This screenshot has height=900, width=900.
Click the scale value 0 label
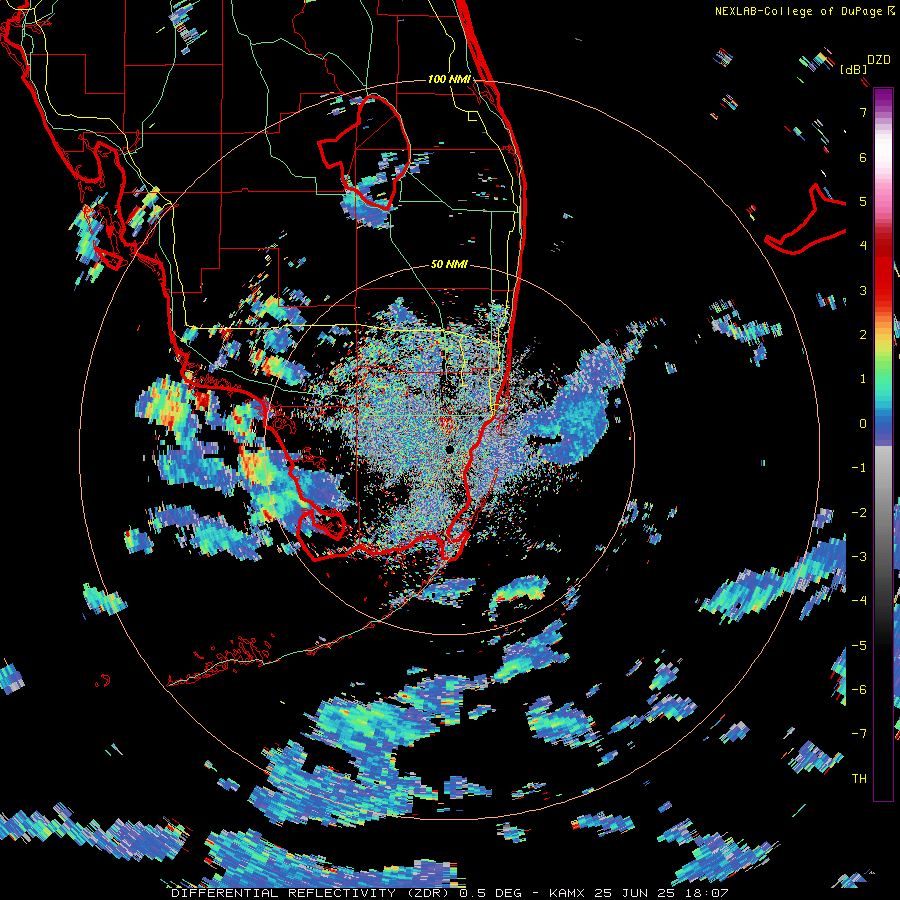(863, 424)
